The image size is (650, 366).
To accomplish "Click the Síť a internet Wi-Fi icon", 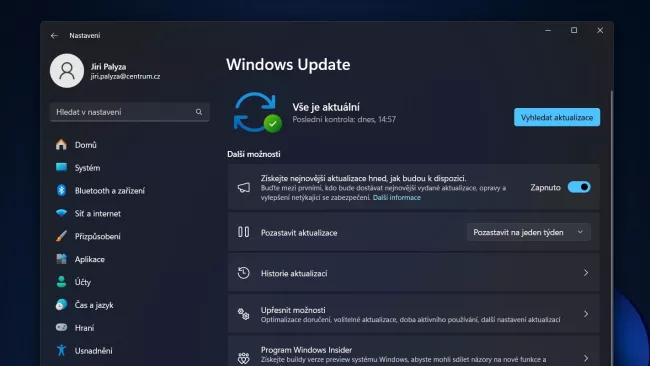I will pyautogui.click(x=61, y=213).
